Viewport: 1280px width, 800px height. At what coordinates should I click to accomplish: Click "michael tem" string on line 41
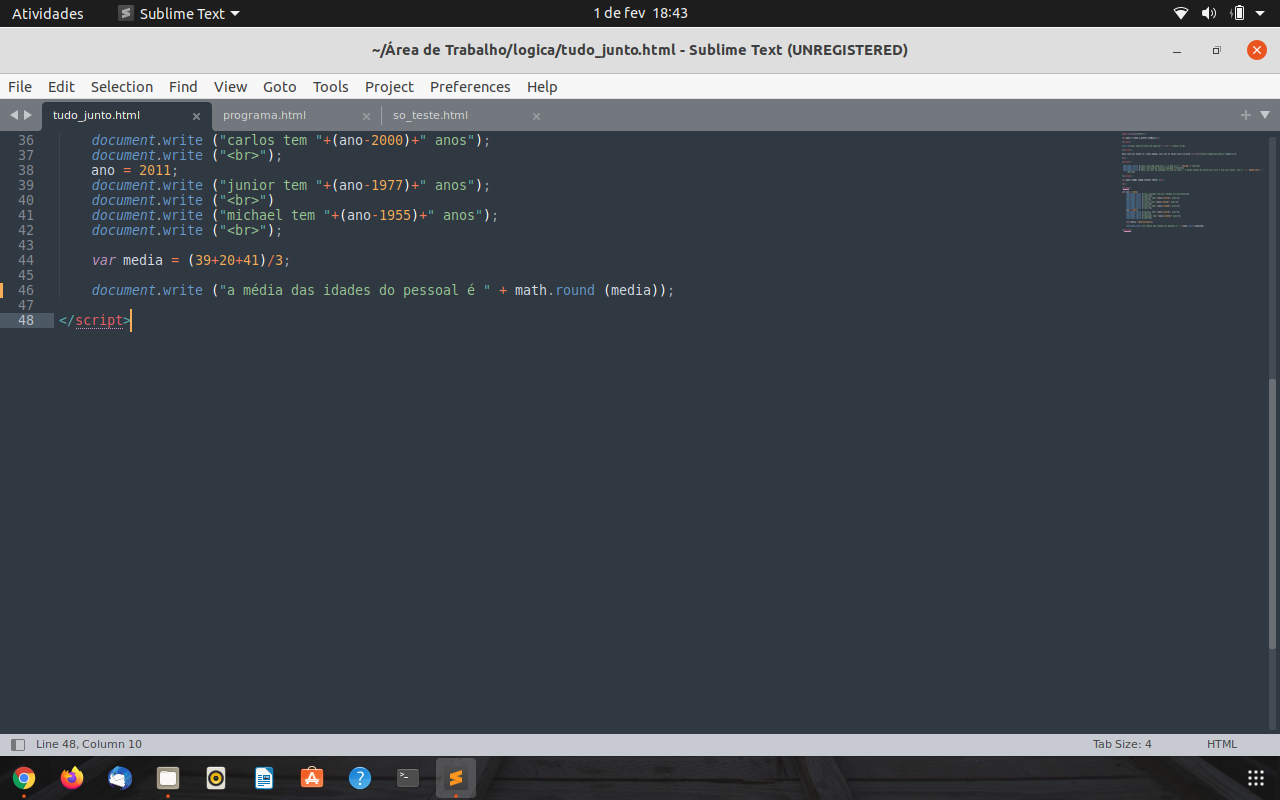coord(273,215)
